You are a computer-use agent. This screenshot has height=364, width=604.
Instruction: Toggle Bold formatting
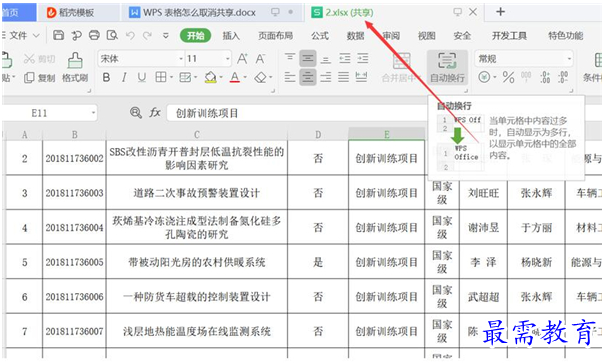106,77
